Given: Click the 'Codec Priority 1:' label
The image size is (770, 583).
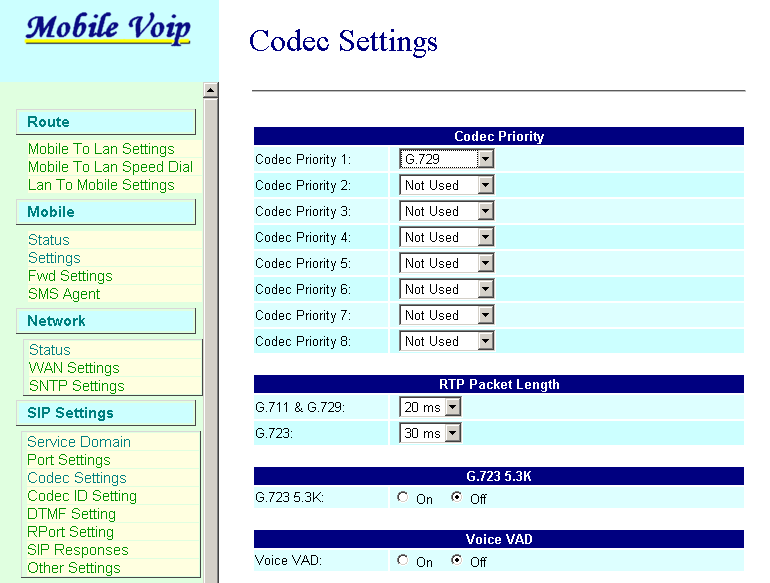Looking at the screenshot, I should (303, 160).
